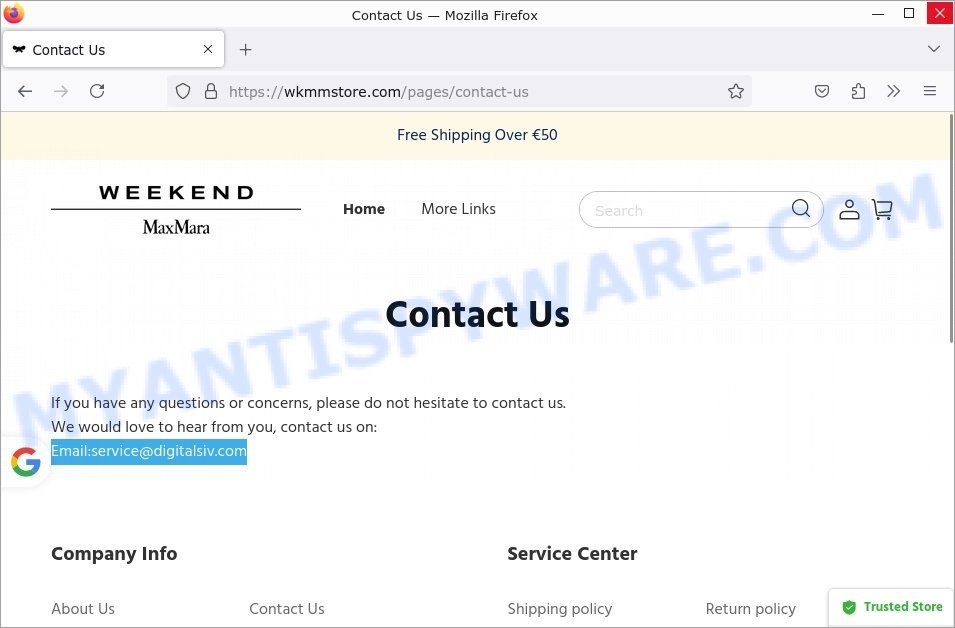
Task: Open the About Us footer link
Action: (83, 609)
